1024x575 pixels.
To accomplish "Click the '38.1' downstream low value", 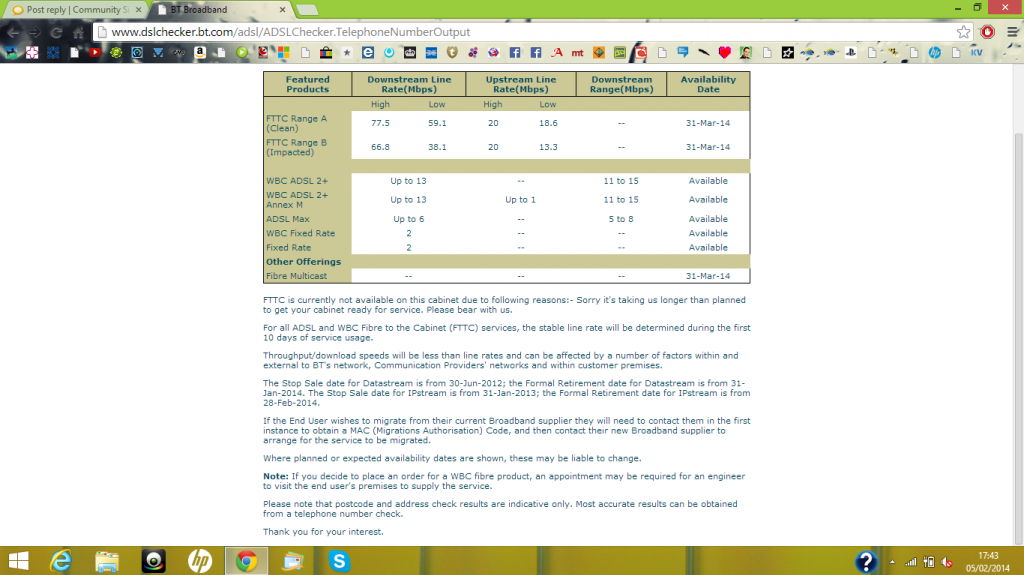I will coord(437,147).
